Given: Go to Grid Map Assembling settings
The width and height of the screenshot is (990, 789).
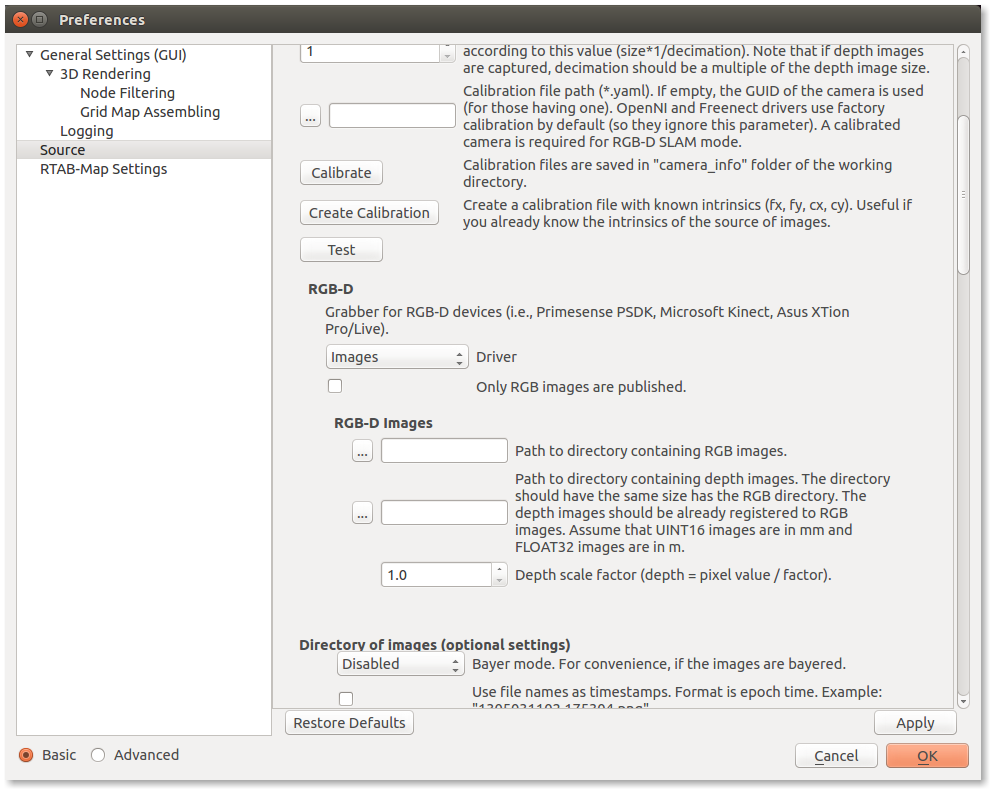Looking at the screenshot, I should point(150,112).
